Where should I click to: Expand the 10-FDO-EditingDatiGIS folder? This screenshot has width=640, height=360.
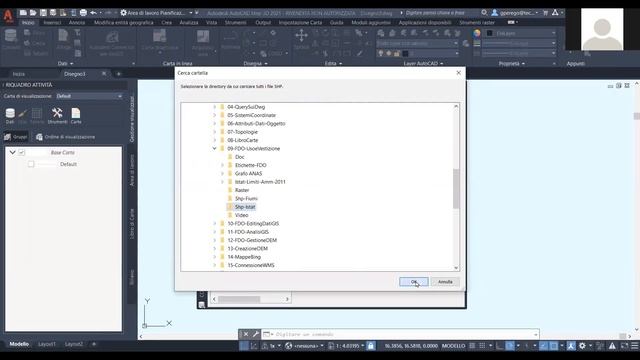pyautogui.click(x=214, y=224)
